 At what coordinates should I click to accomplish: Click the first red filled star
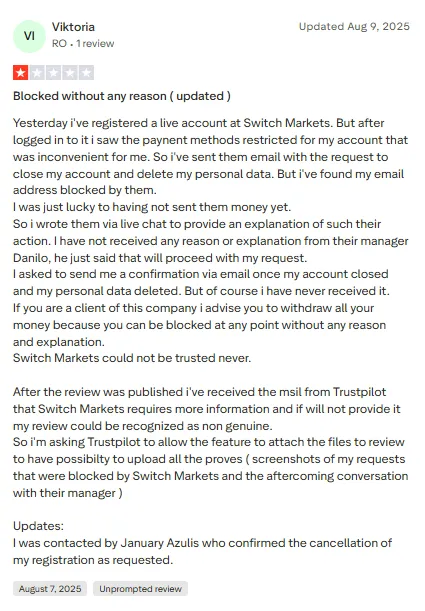tap(21, 72)
